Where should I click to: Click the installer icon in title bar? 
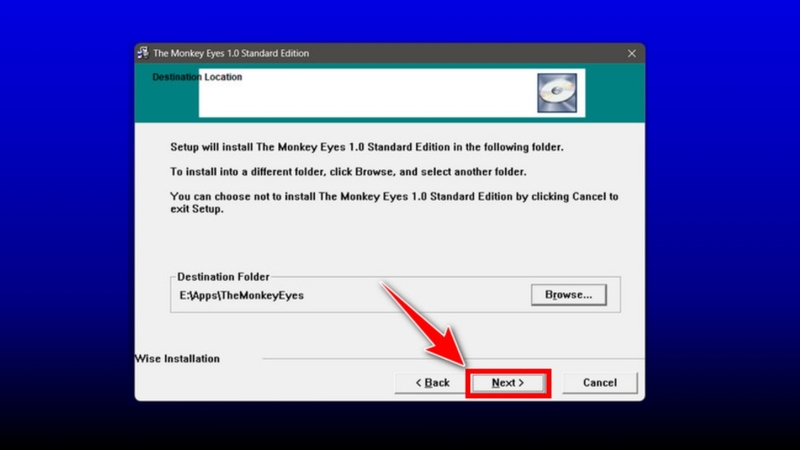point(143,53)
